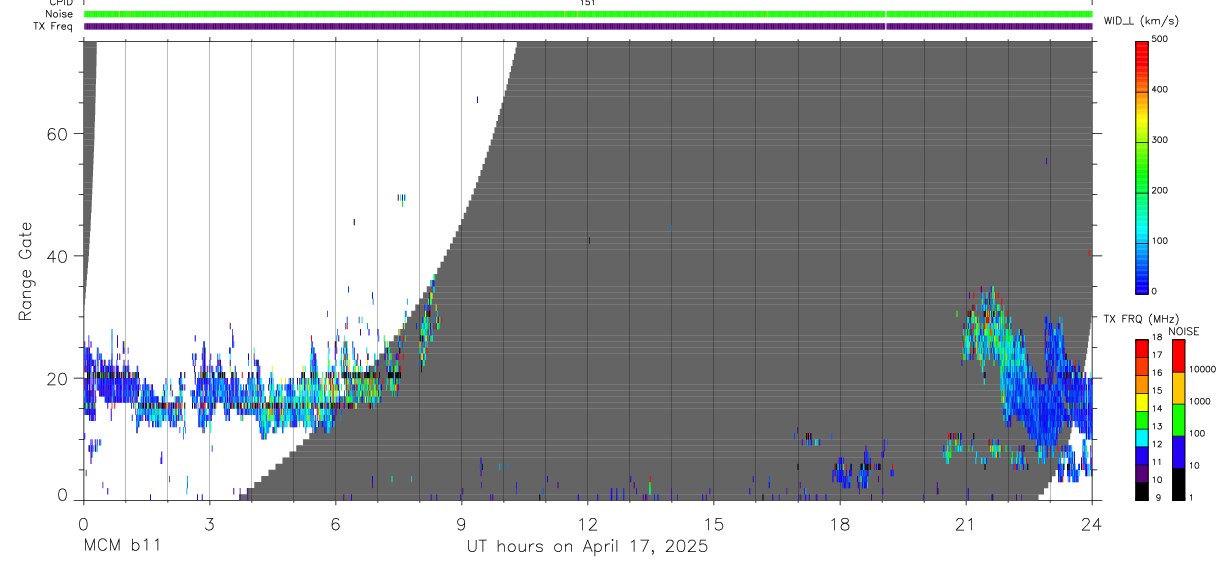The height and width of the screenshot is (567, 1228).
Task: Click the '18' value on TX FRQ legend
Action: pyautogui.click(x=1157, y=338)
